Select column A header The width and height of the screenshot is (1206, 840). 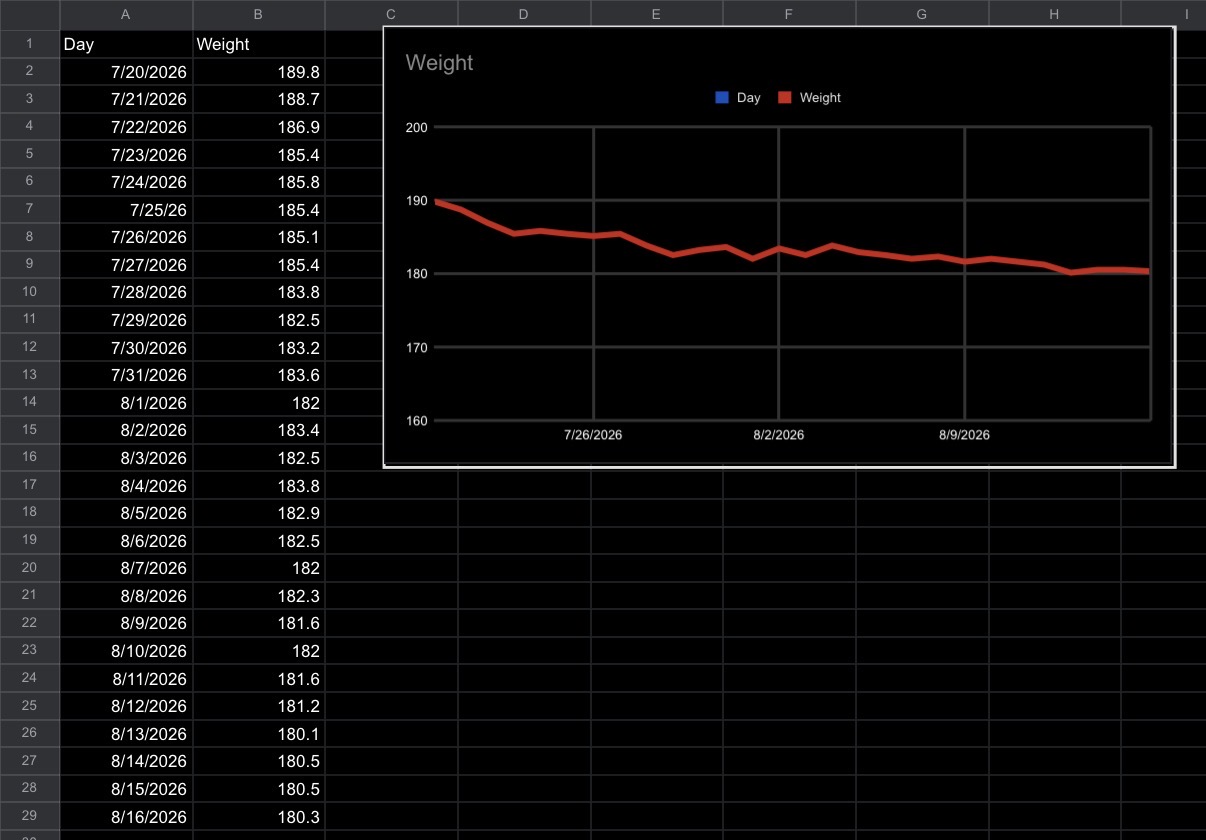[x=126, y=14]
